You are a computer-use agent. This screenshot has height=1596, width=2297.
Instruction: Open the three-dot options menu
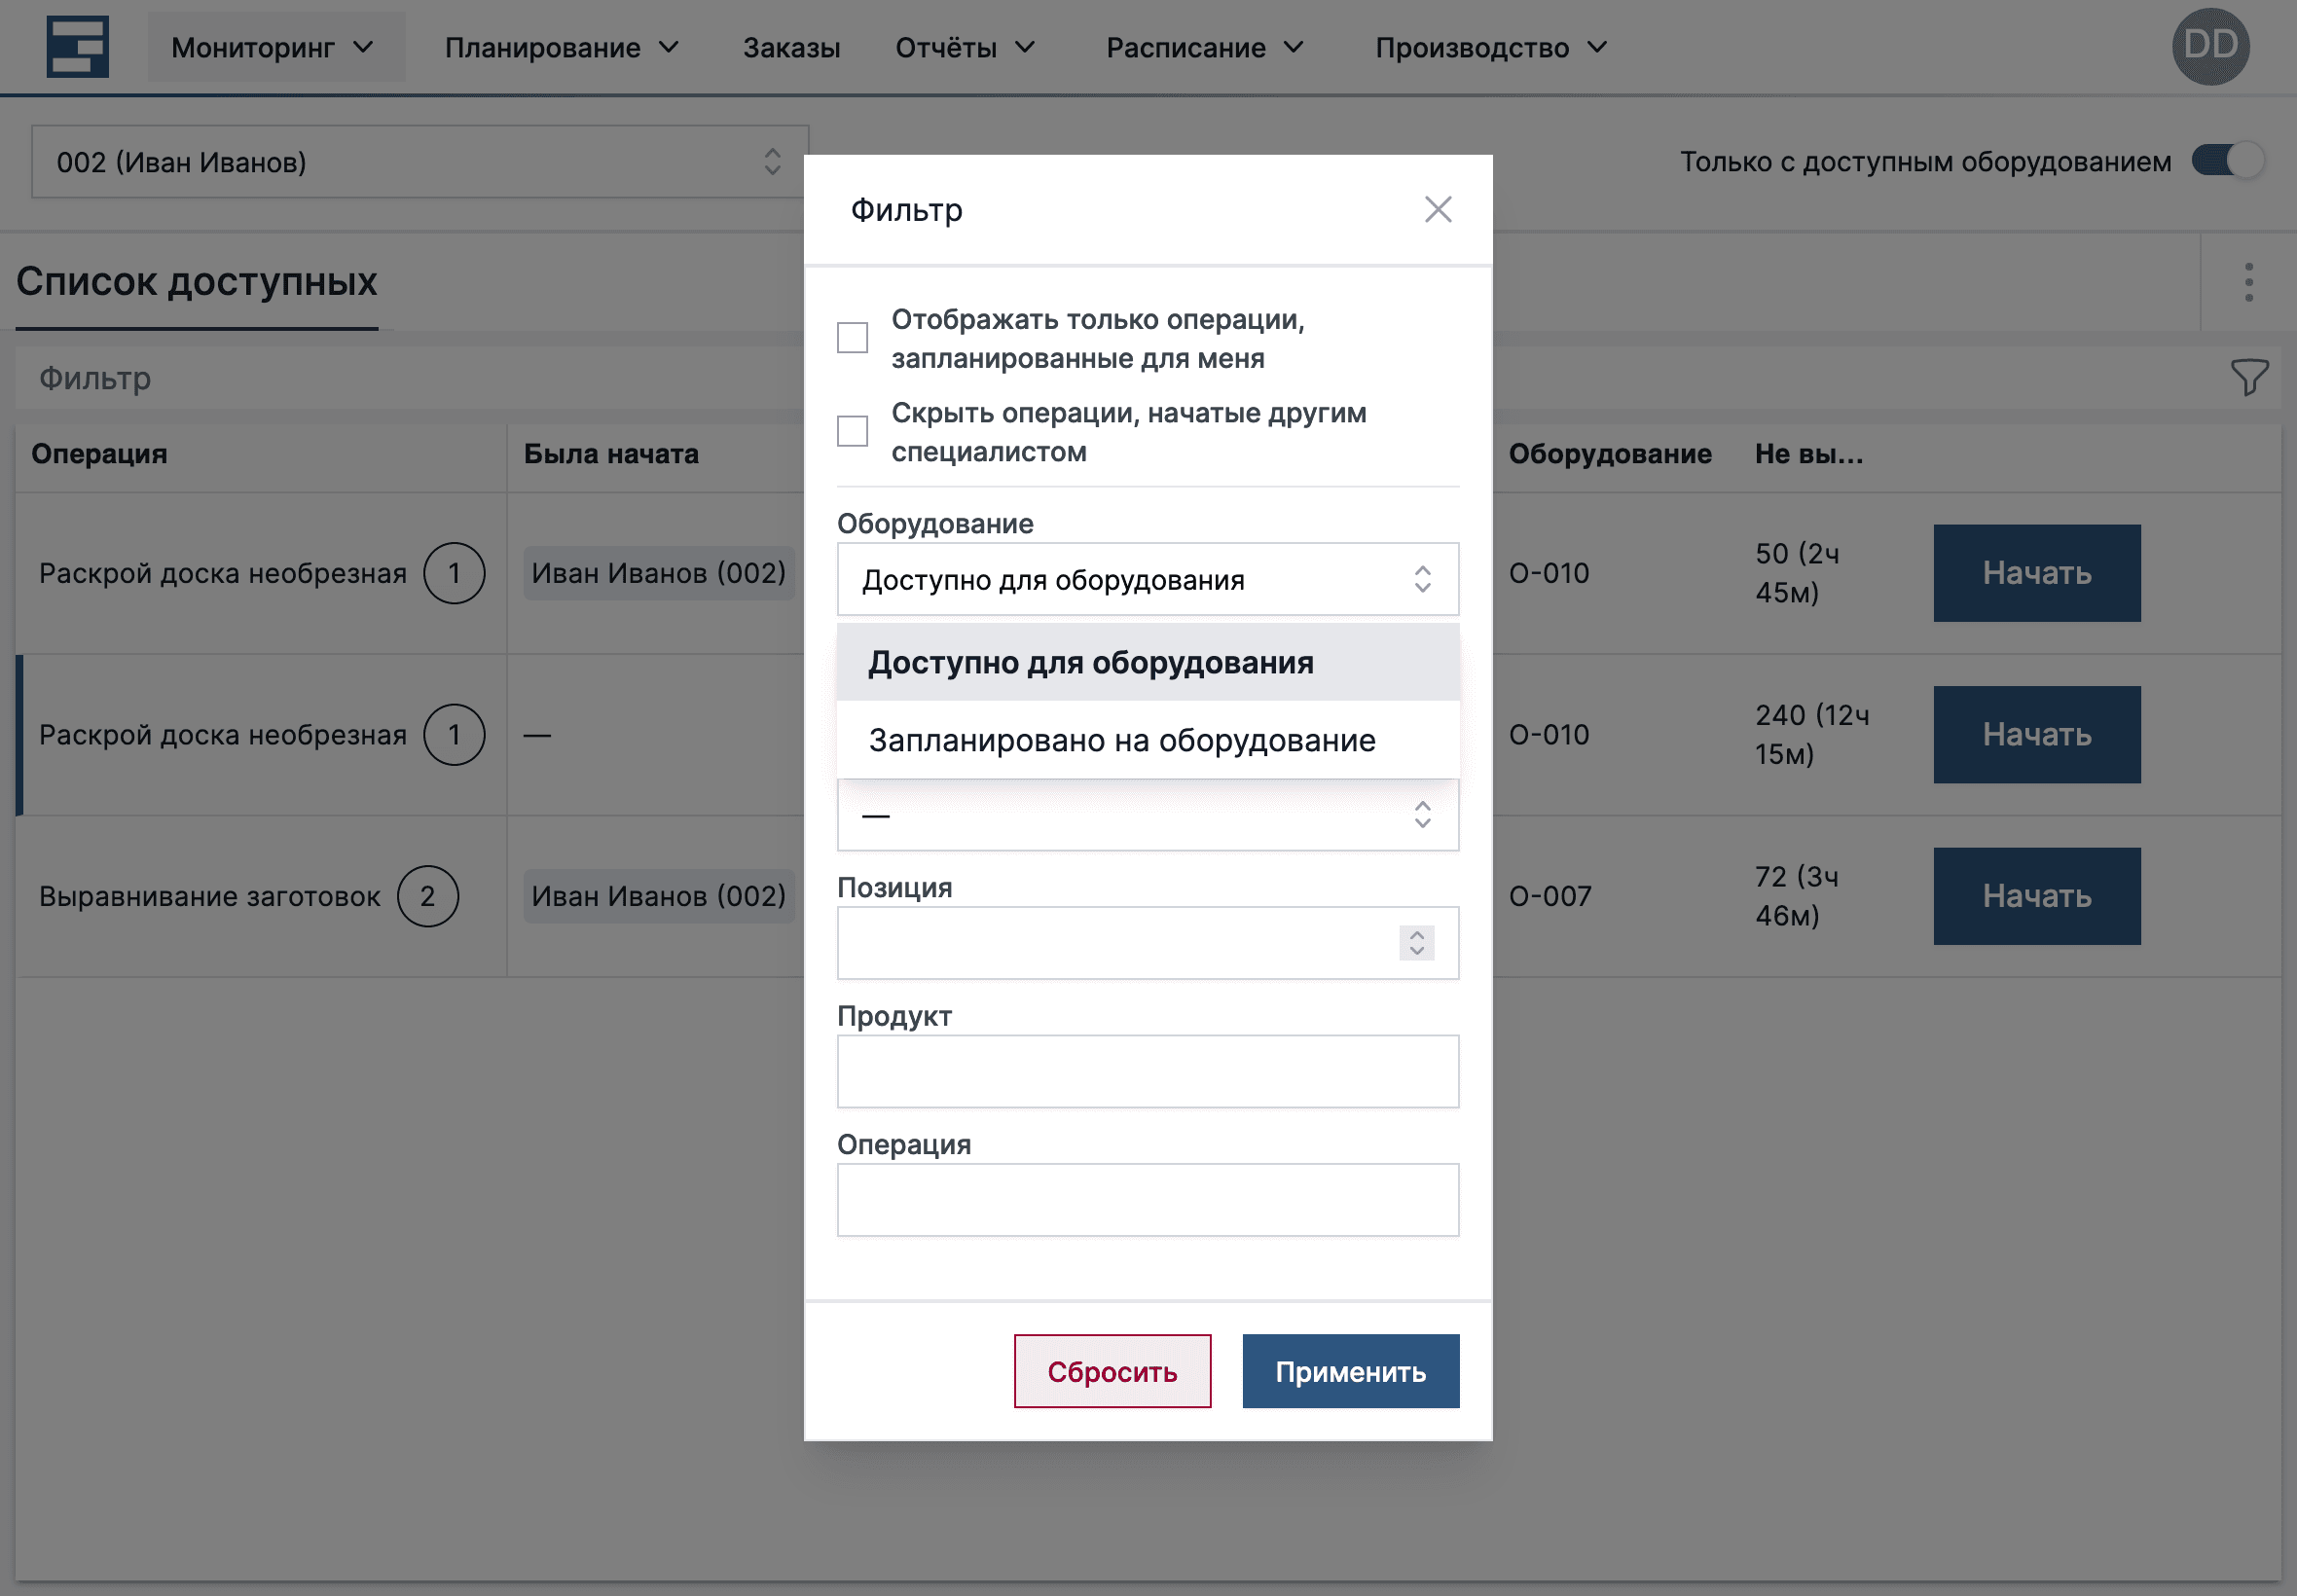pyautogui.click(x=2248, y=283)
